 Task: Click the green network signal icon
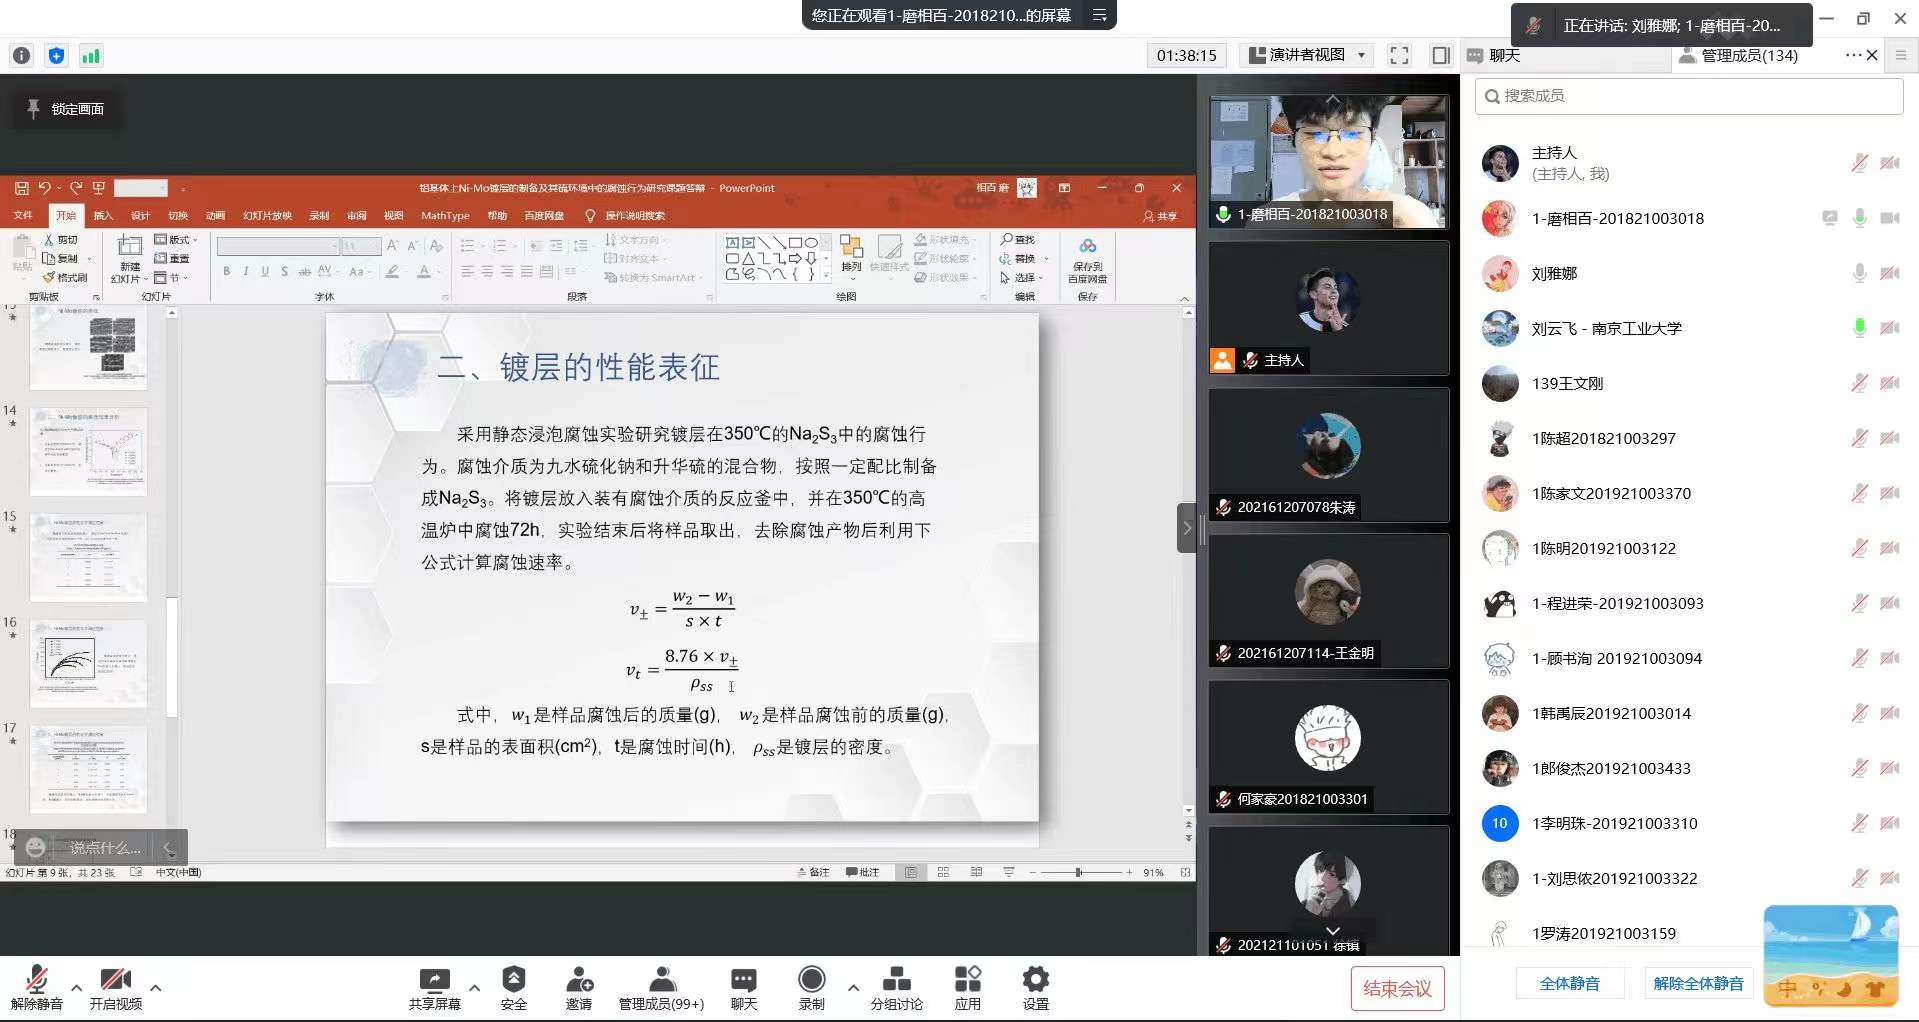91,56
